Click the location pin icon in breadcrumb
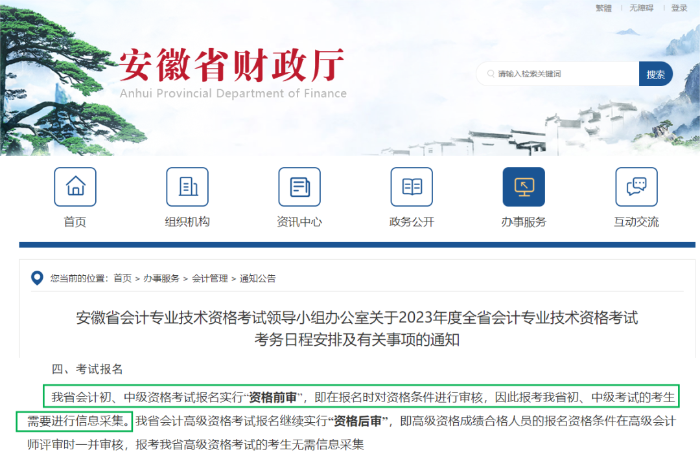This screenshot has height=461, width=700. point(37,277)
